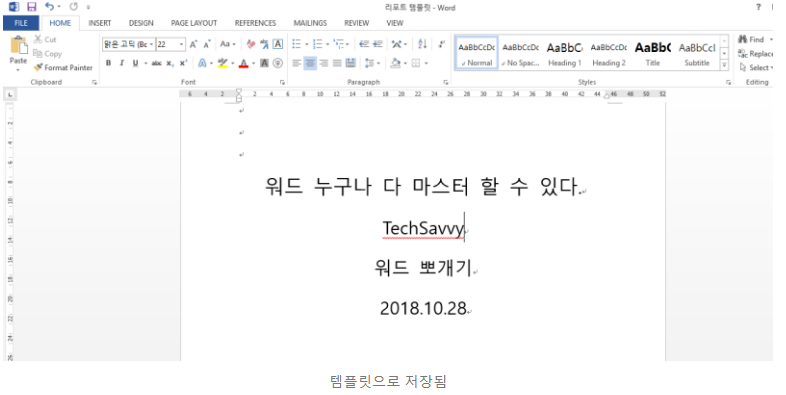Toggle Strikethrough formatting
Image resolution: width=786 pixels, height=395 pixels.
(156, 63)
